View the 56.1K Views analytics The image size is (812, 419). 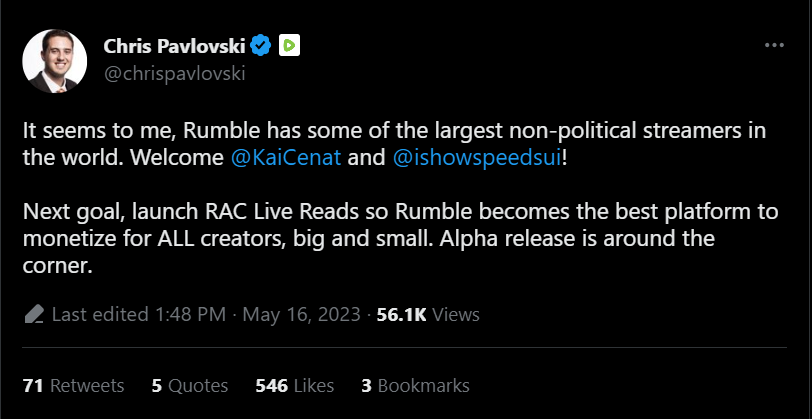coord(427,314)
